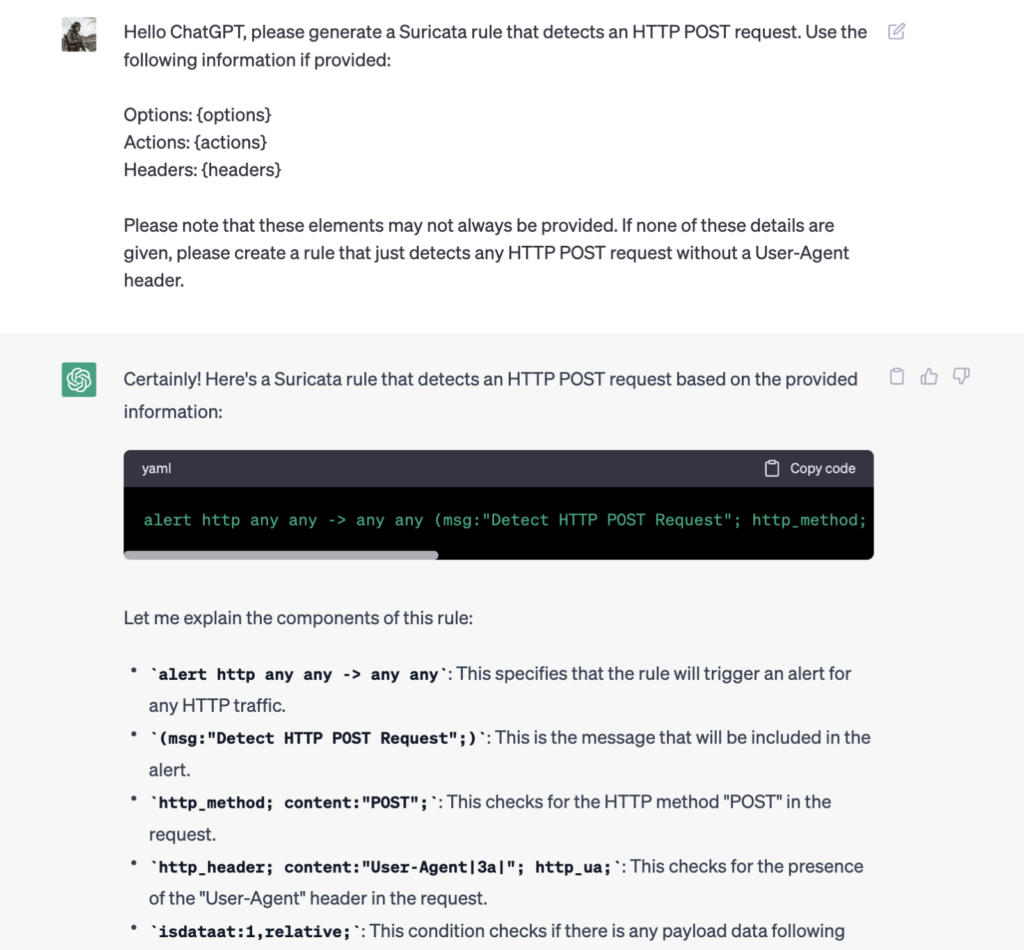Image resolution: width=1024 pixels, height=950 pixels.
Task: Click the thumbs down icon
Action: 961,377
